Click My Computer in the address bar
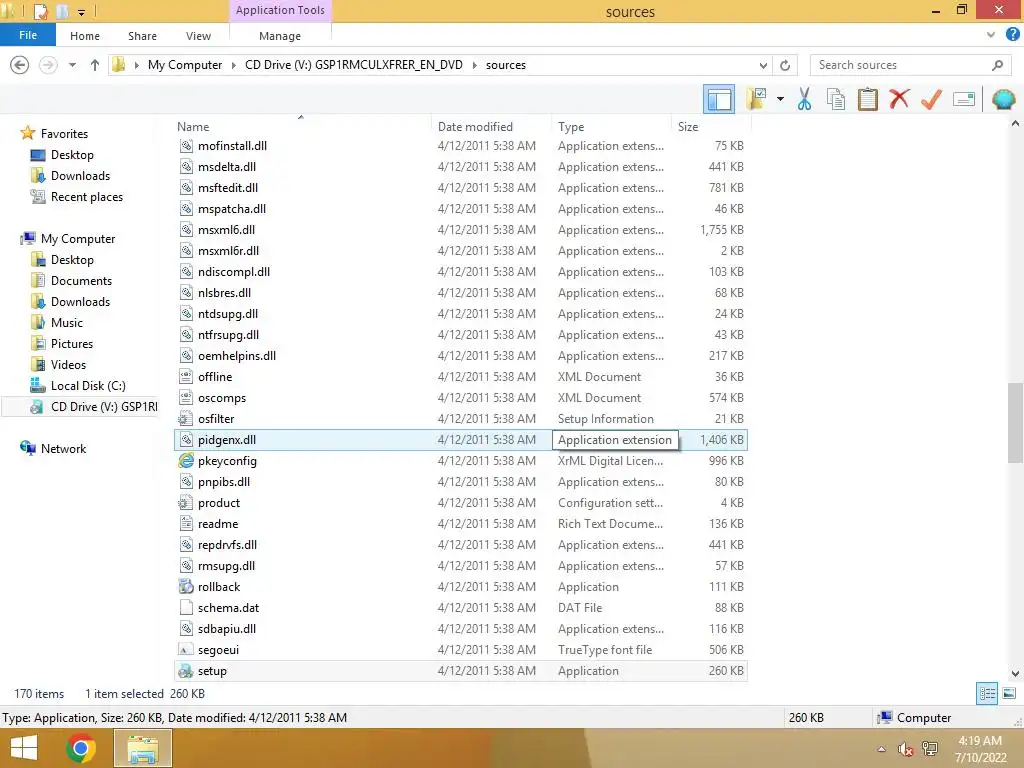The height and width of the screenshot is (768, 1024). point(185,65)
